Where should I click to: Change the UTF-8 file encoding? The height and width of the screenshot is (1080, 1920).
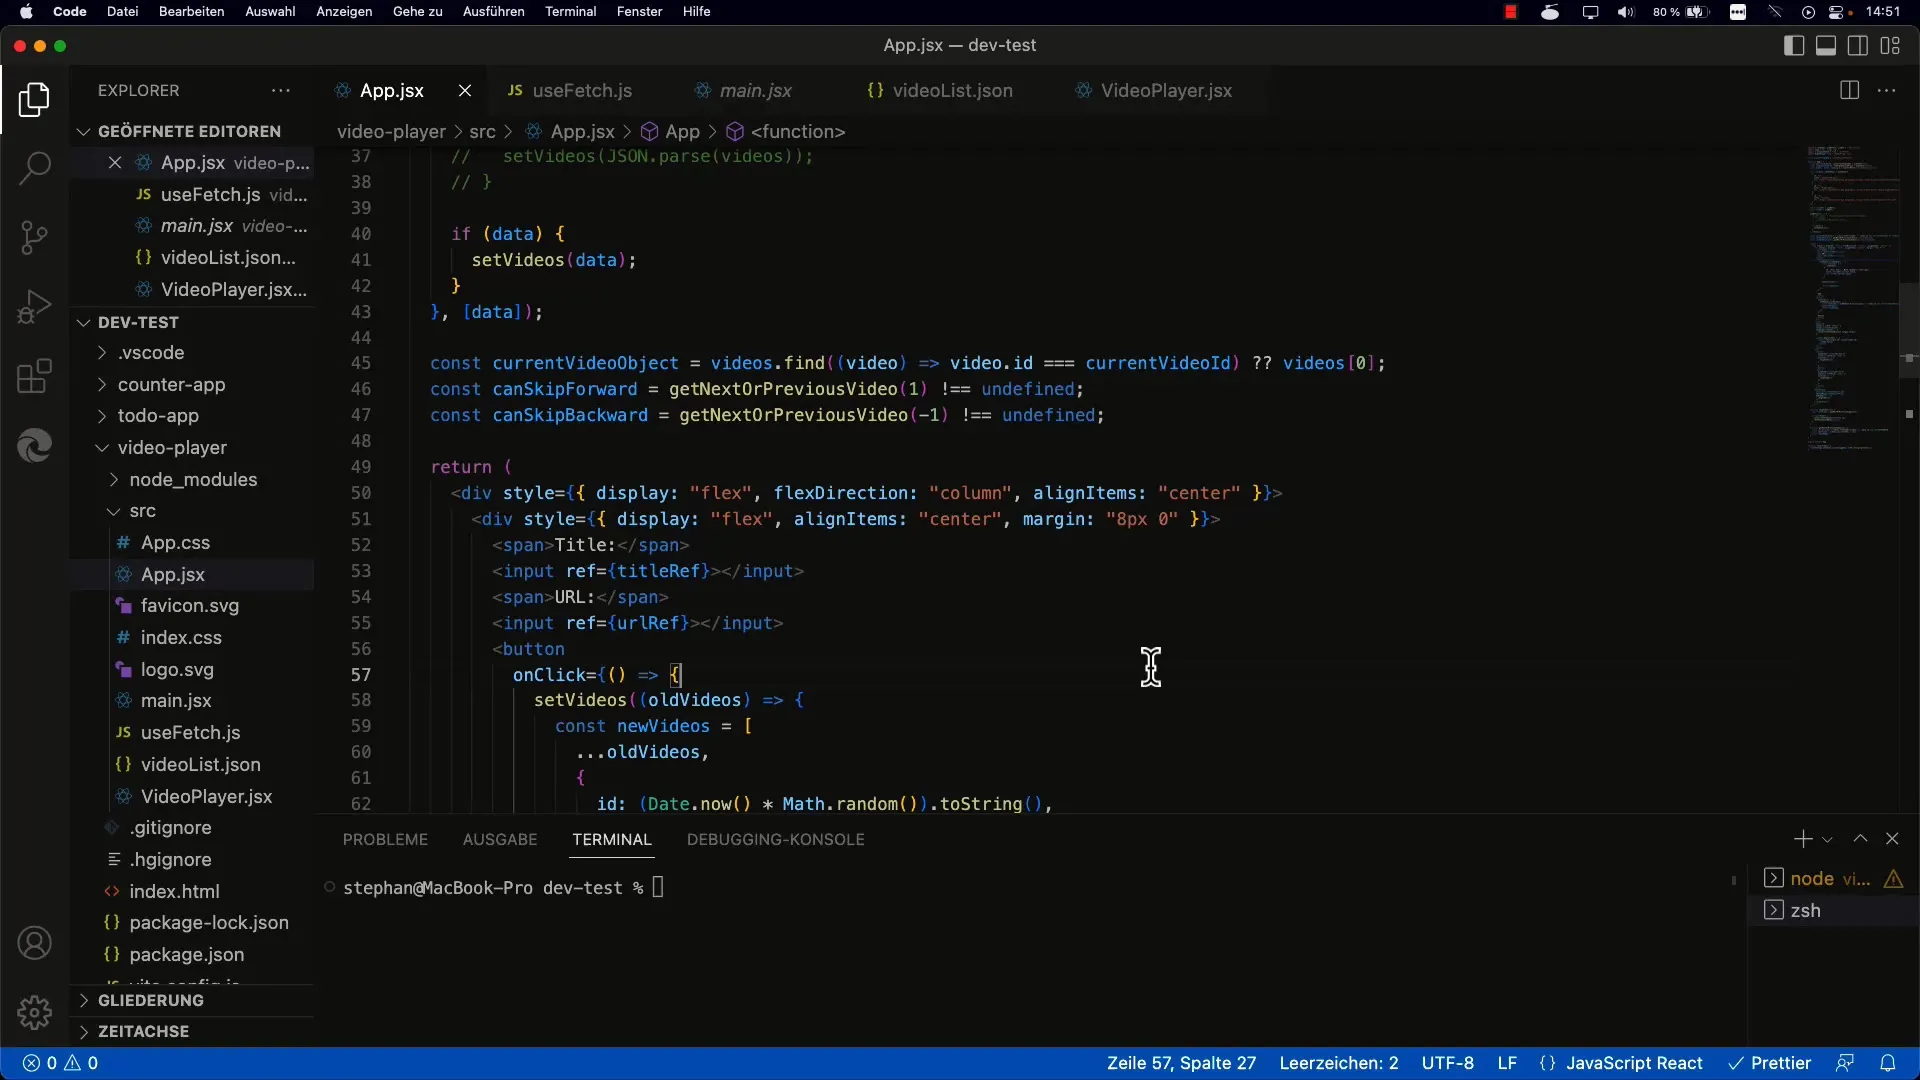pos(1448,1063)
